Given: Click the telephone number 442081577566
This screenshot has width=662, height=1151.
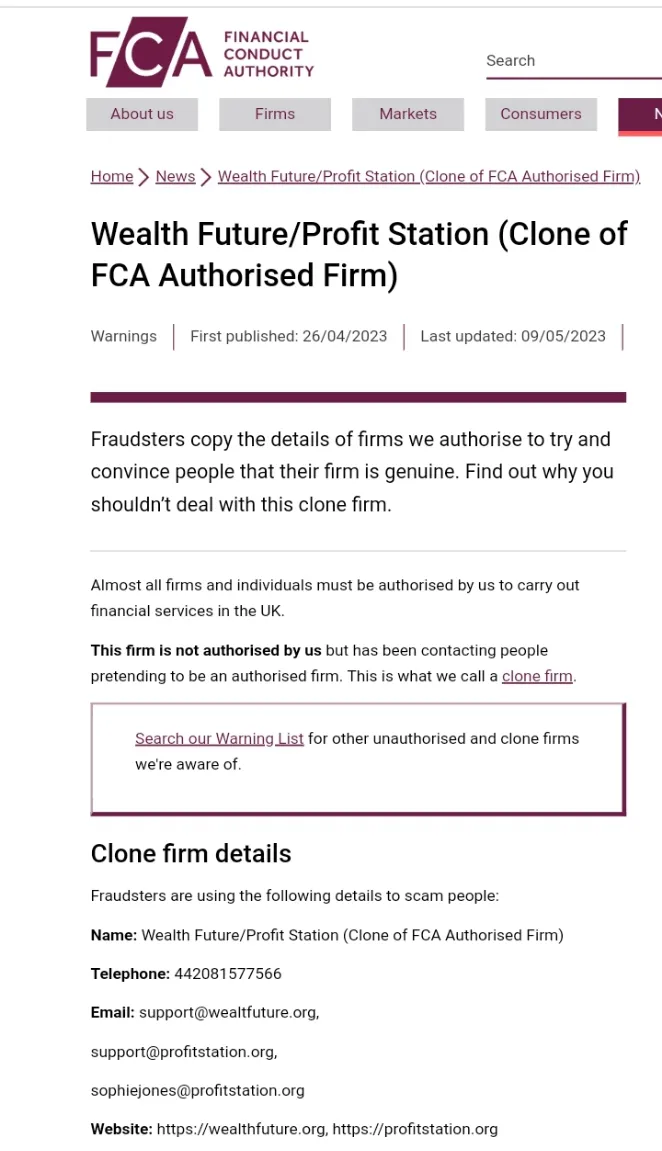Looking at the screenshot, I should tap(228, 974).
